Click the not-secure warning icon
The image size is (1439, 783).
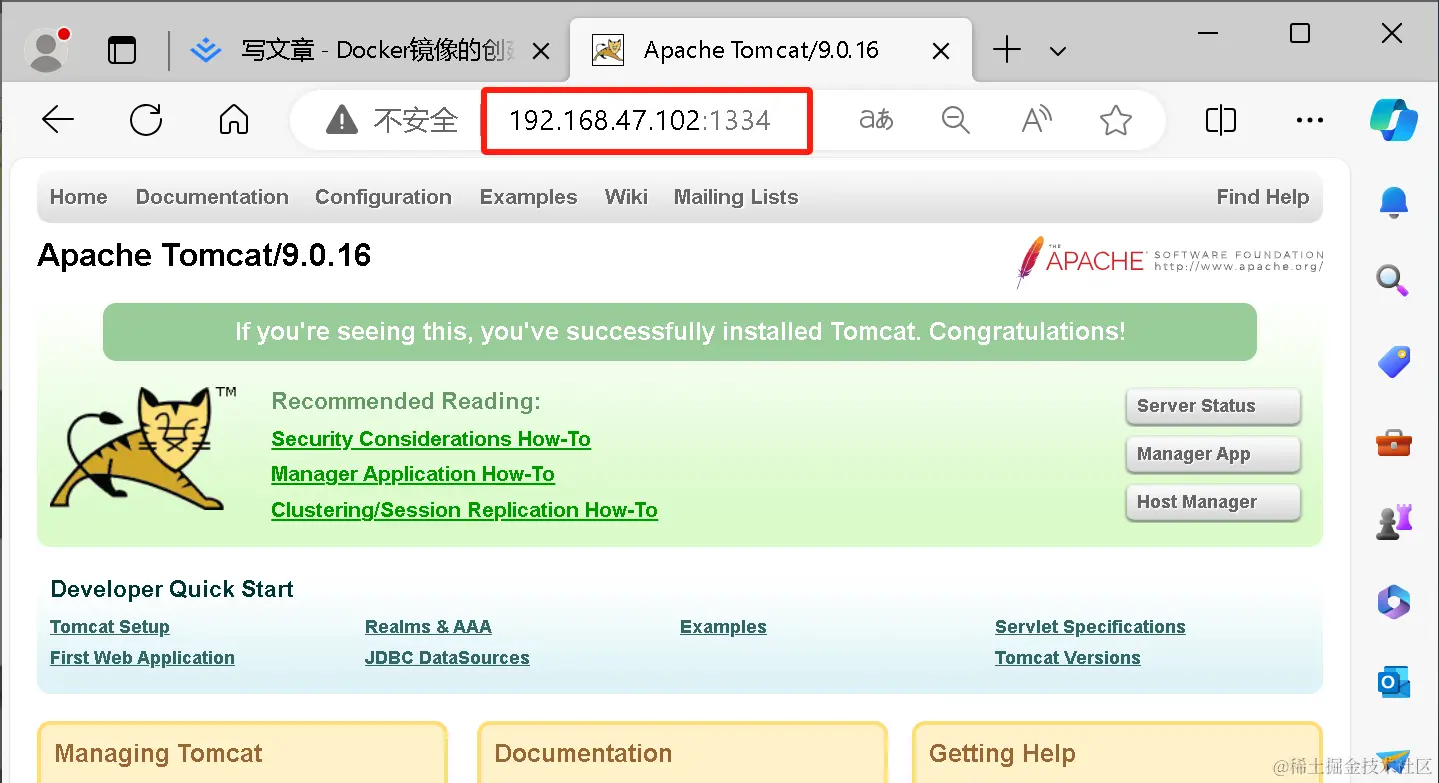coord(342,121)
